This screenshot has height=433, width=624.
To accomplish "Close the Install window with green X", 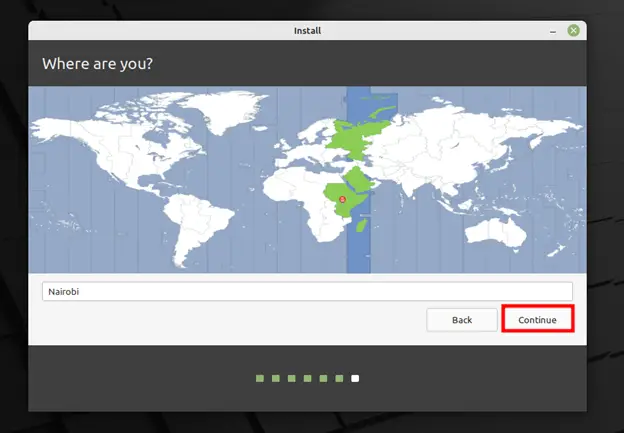I will pos(573,31).
